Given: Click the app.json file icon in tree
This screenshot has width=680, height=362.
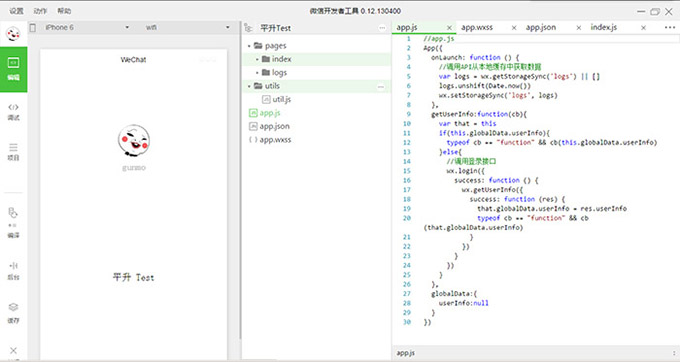Looking at the screenshot, I should click(253, 126).
